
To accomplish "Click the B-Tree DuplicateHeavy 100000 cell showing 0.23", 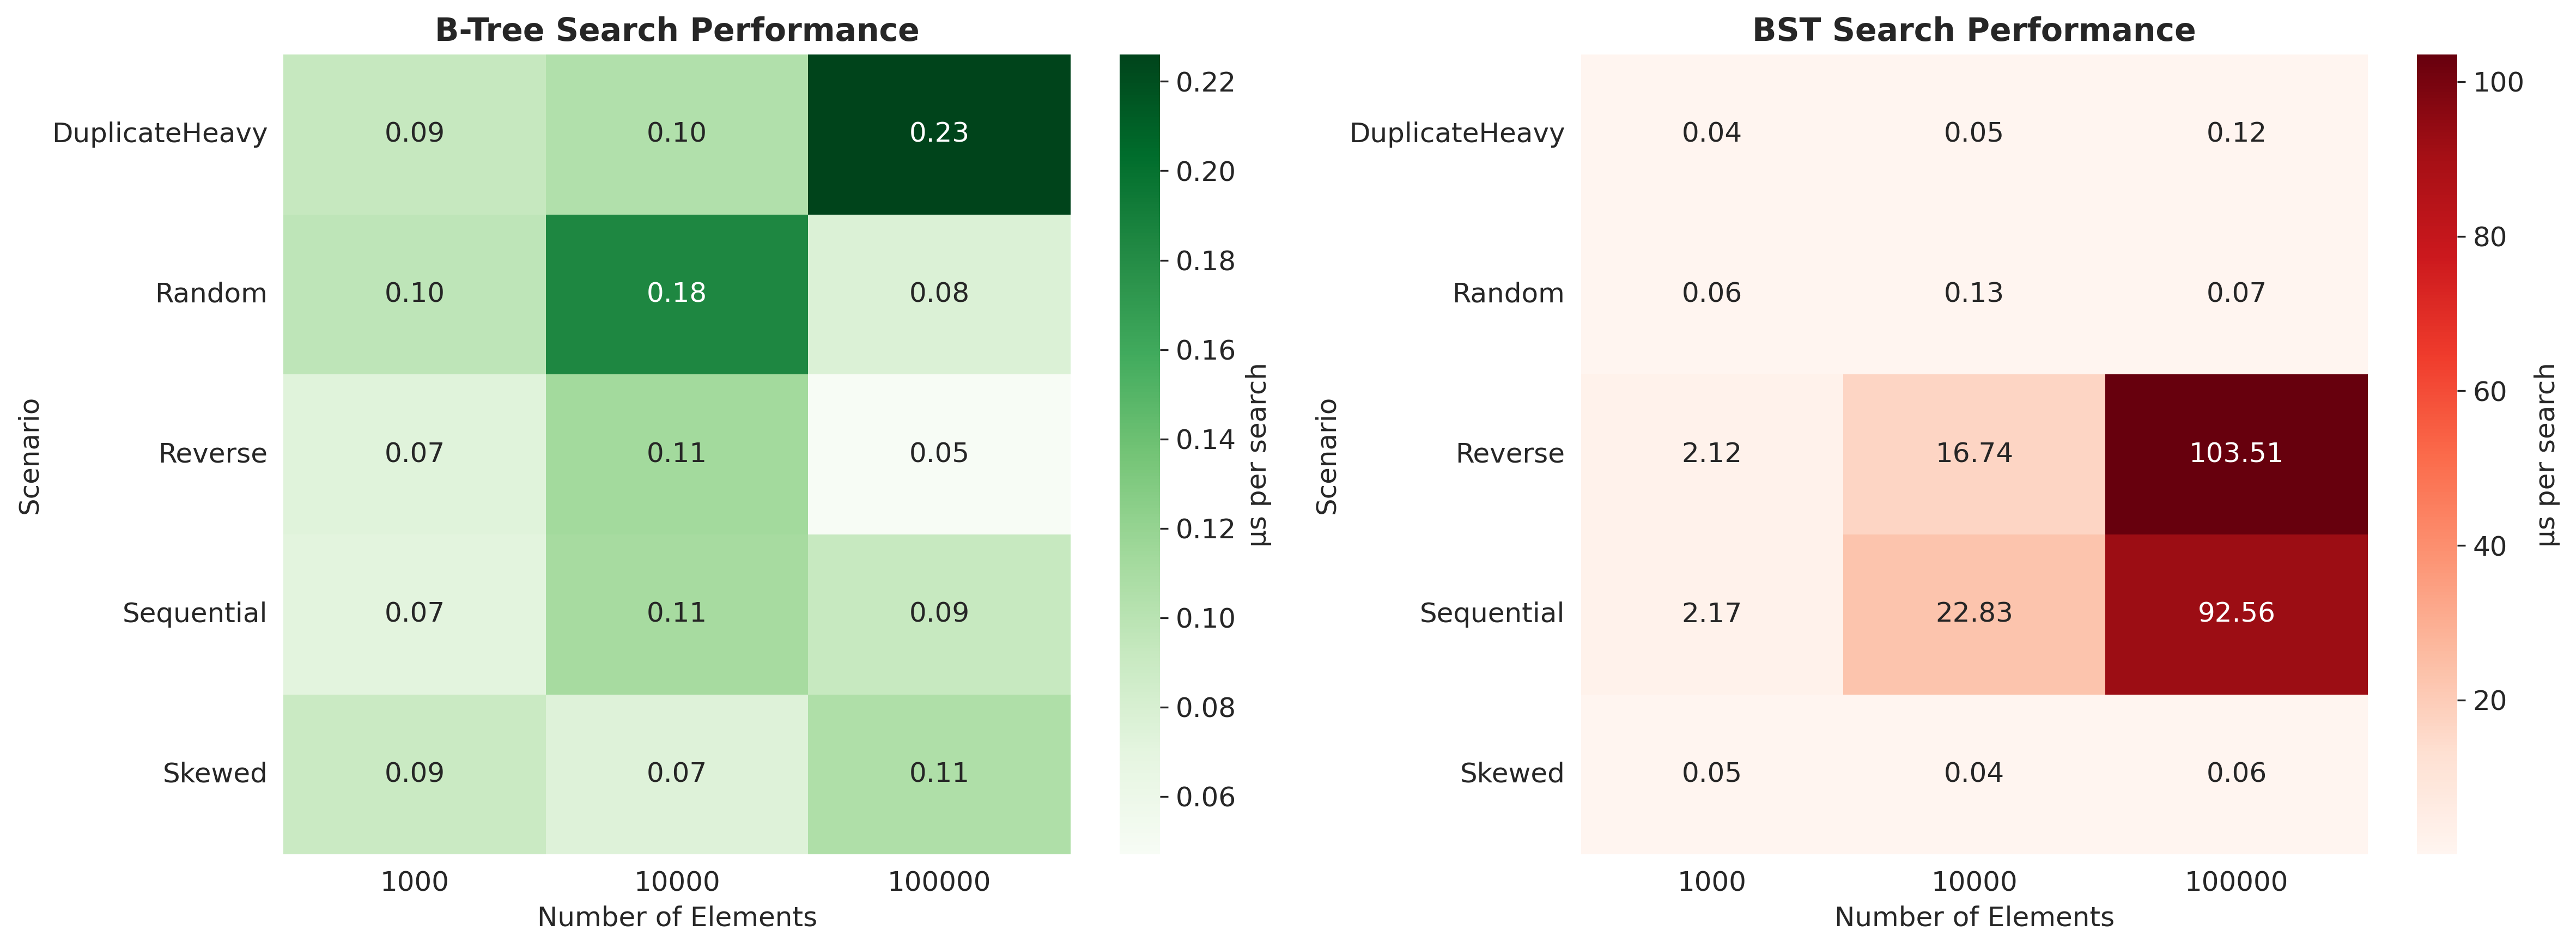I will pos(938,133).
